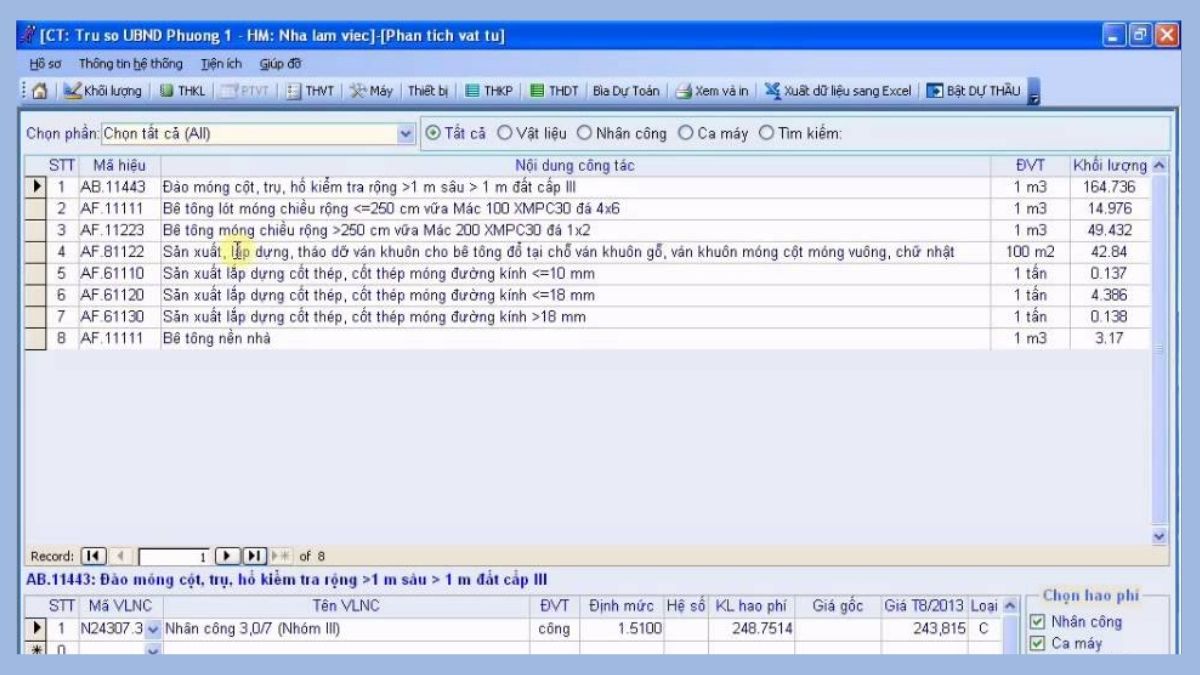The image size is (1200, 675).
Task: Click the new record navigation button
Action: 281,556
